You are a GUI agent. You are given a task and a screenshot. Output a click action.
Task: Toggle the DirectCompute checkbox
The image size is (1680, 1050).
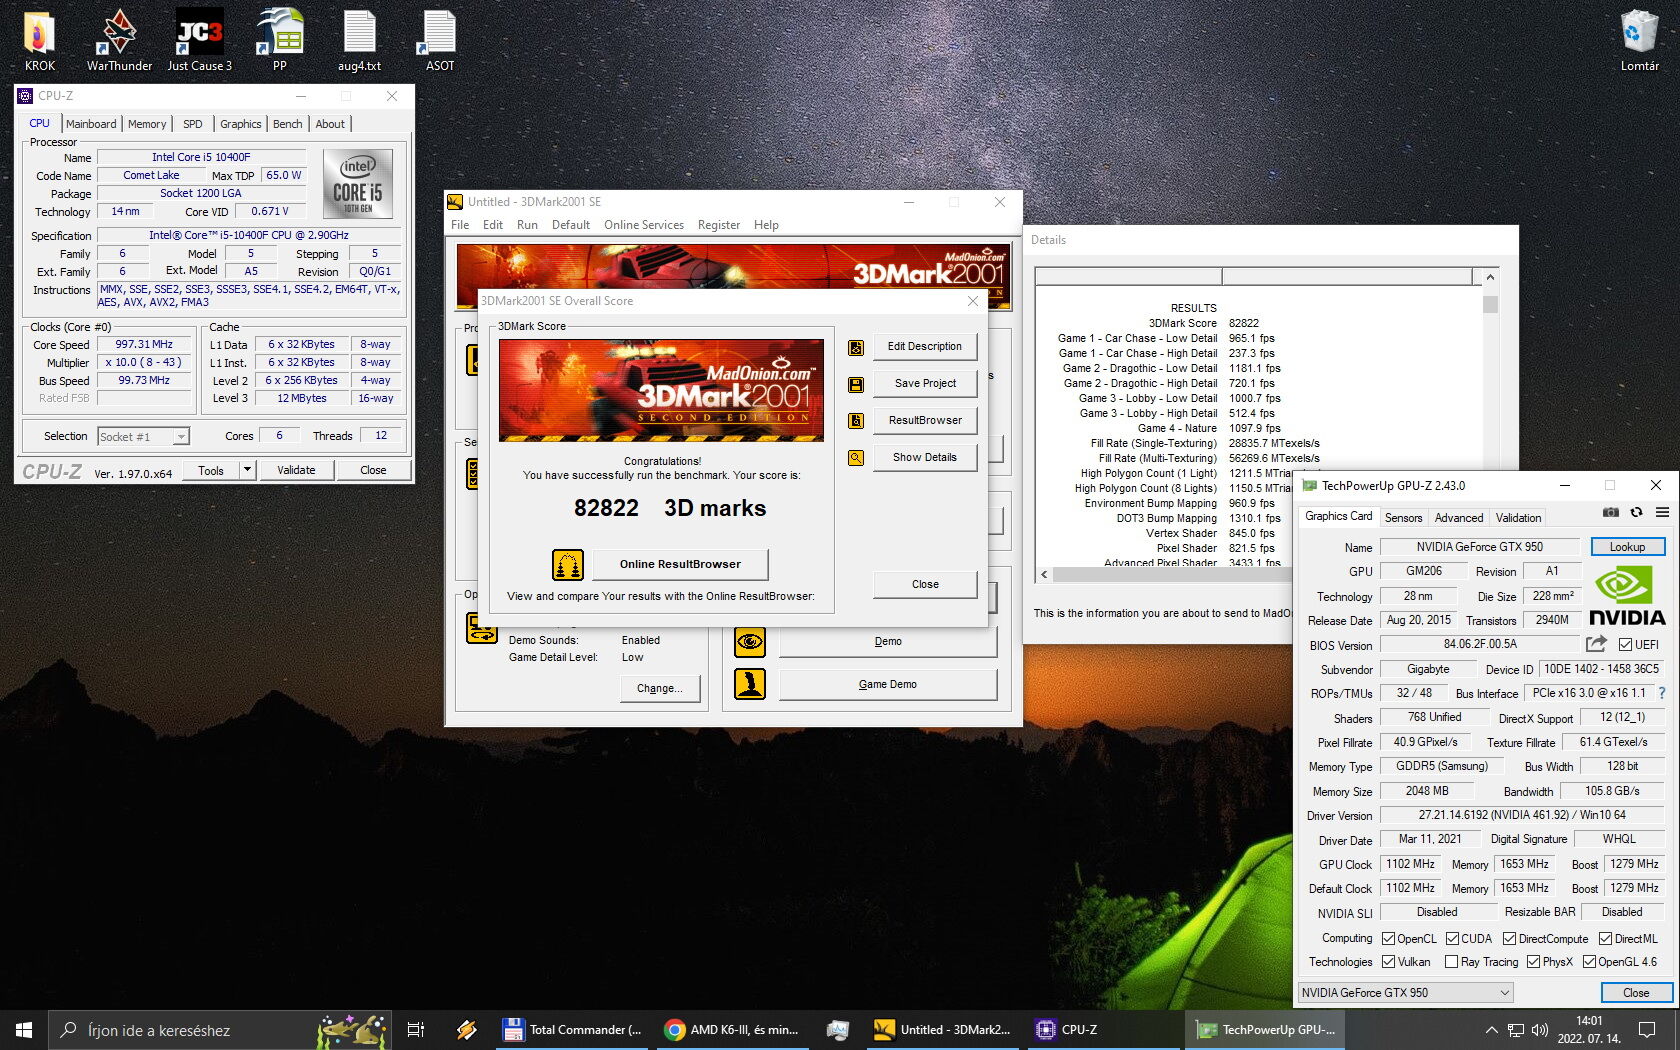1509,939
